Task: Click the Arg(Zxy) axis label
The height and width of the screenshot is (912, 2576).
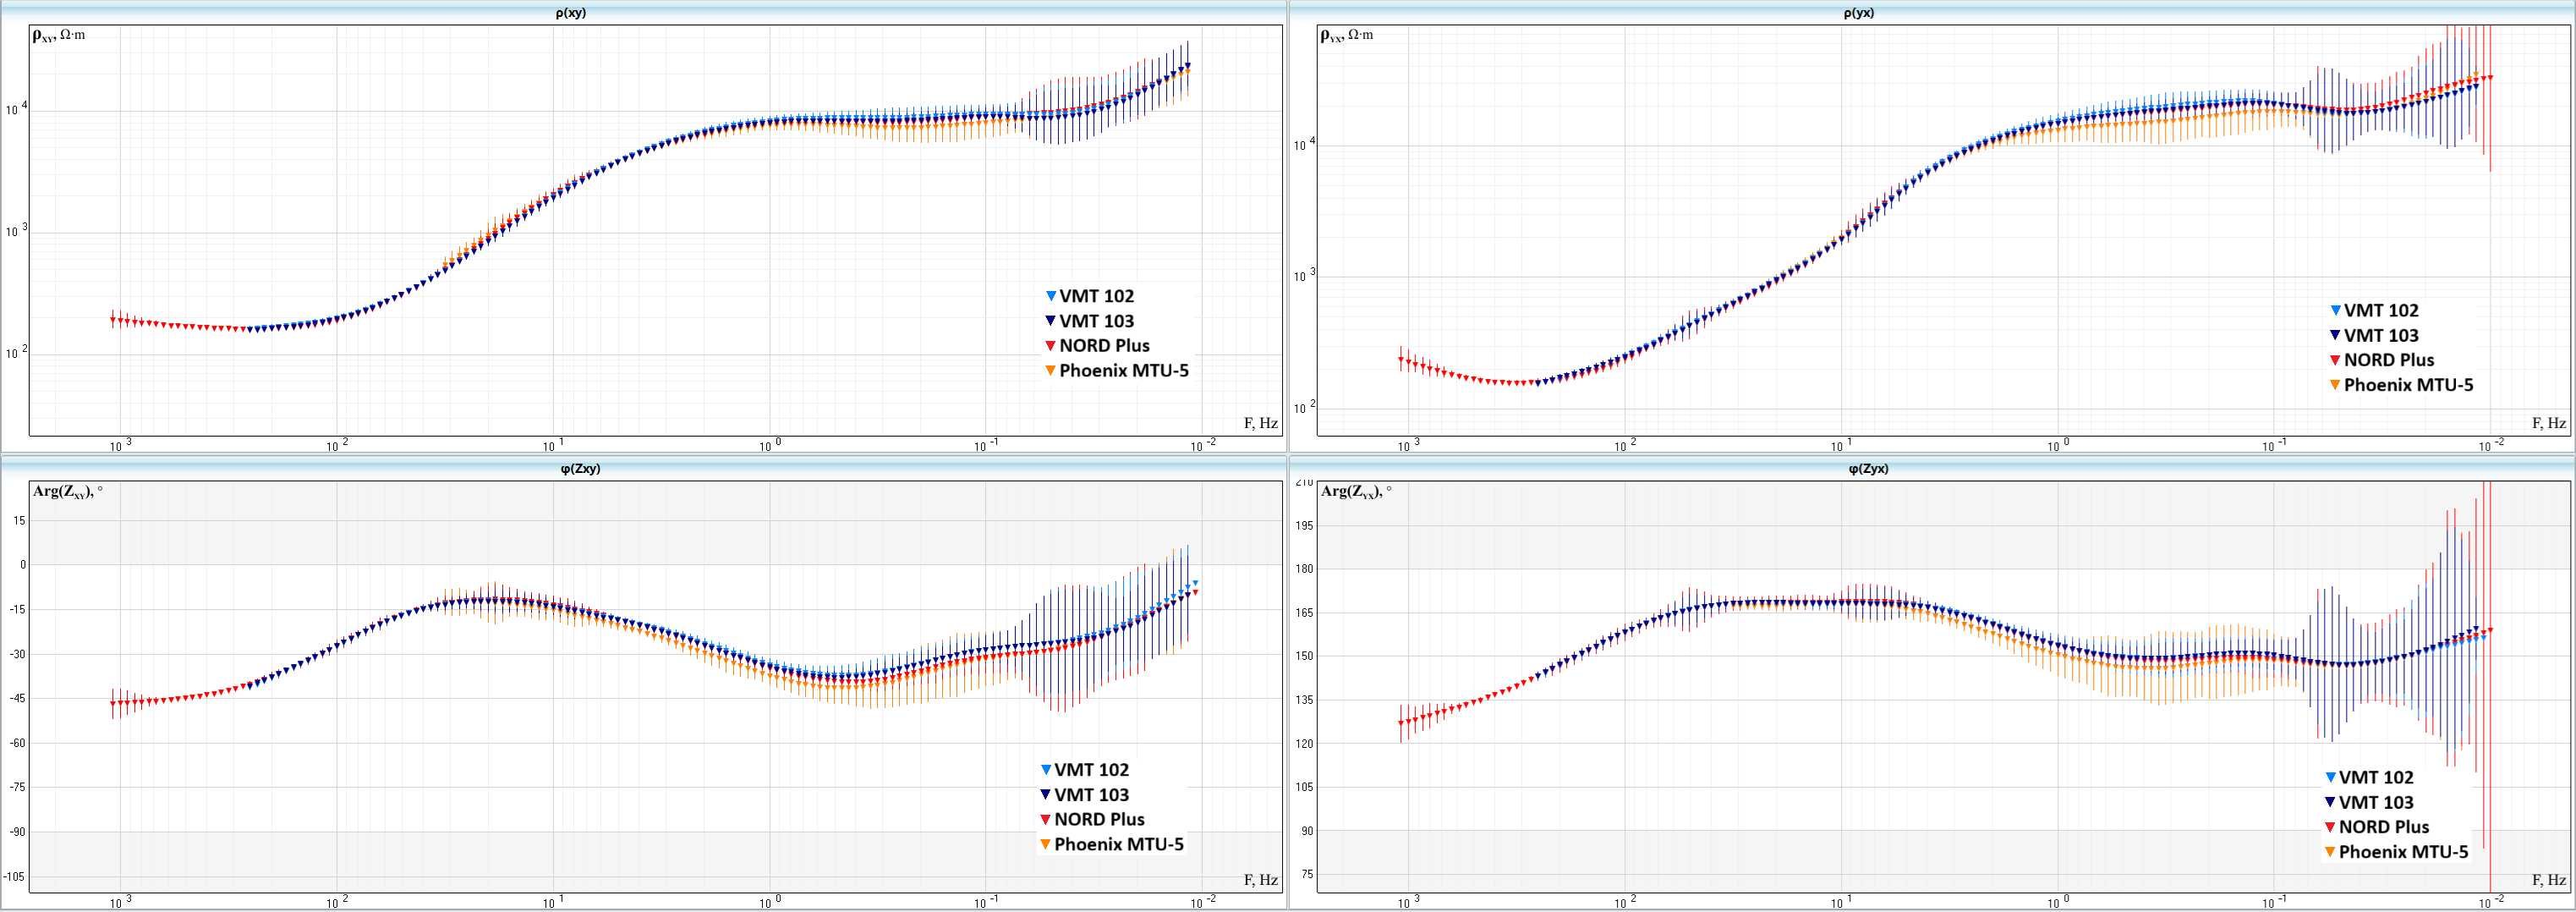Action: click(x=67, y=491)
